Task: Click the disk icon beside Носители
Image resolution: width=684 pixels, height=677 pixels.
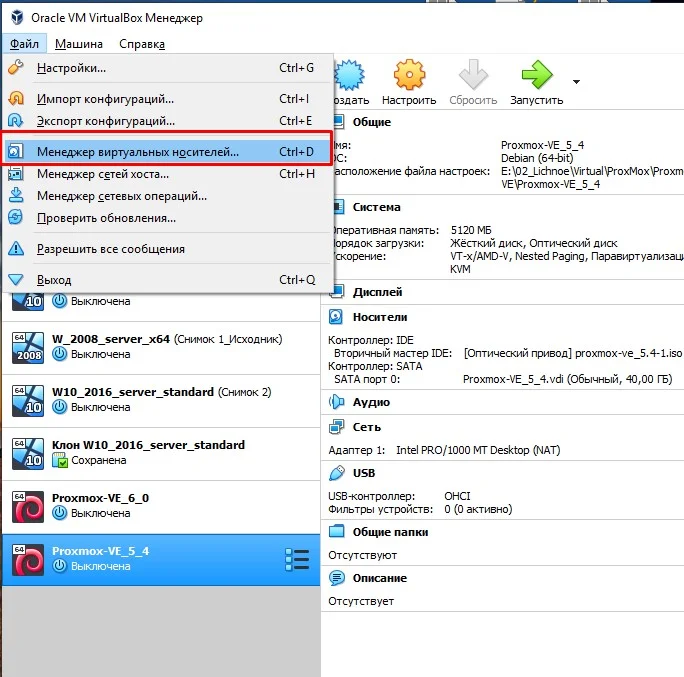Action: 336,317
